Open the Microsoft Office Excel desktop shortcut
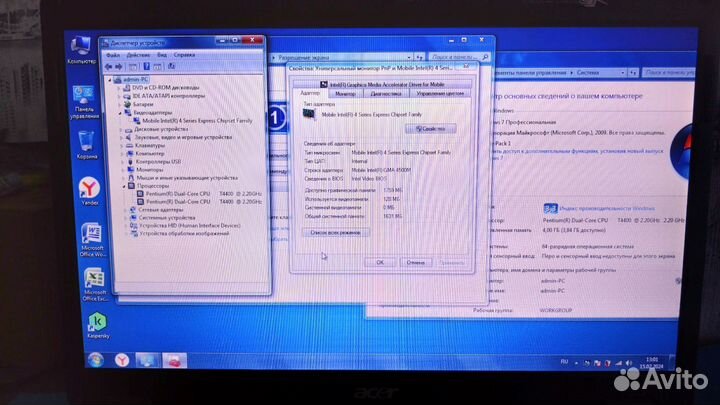 pos(95,285)
